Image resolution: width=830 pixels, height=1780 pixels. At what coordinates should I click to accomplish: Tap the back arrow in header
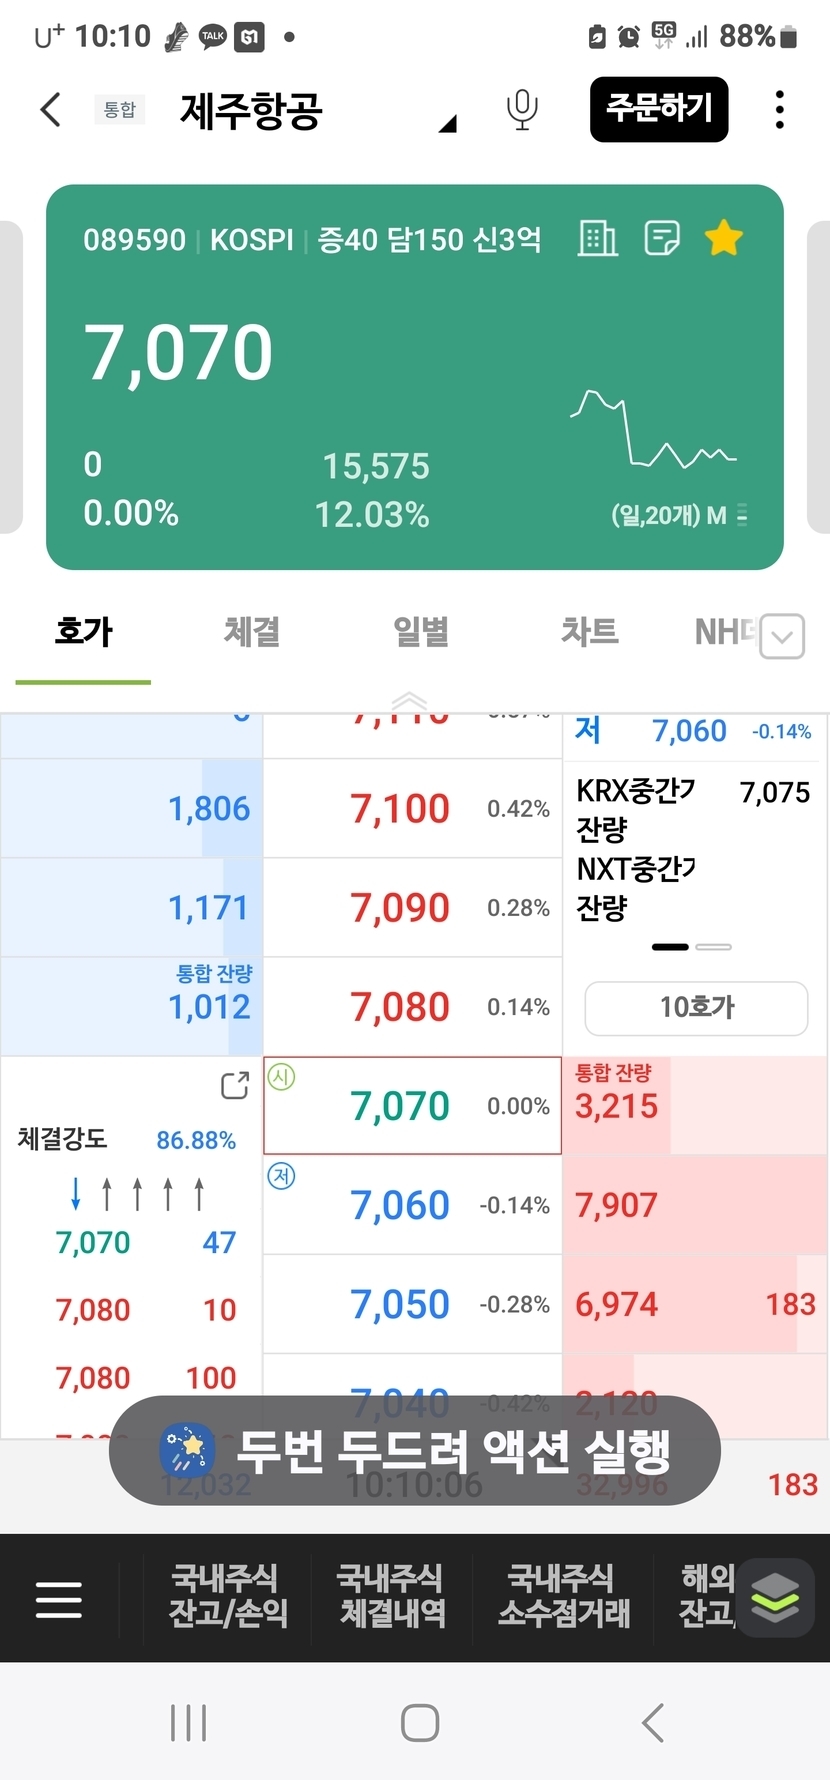[51, 109]
